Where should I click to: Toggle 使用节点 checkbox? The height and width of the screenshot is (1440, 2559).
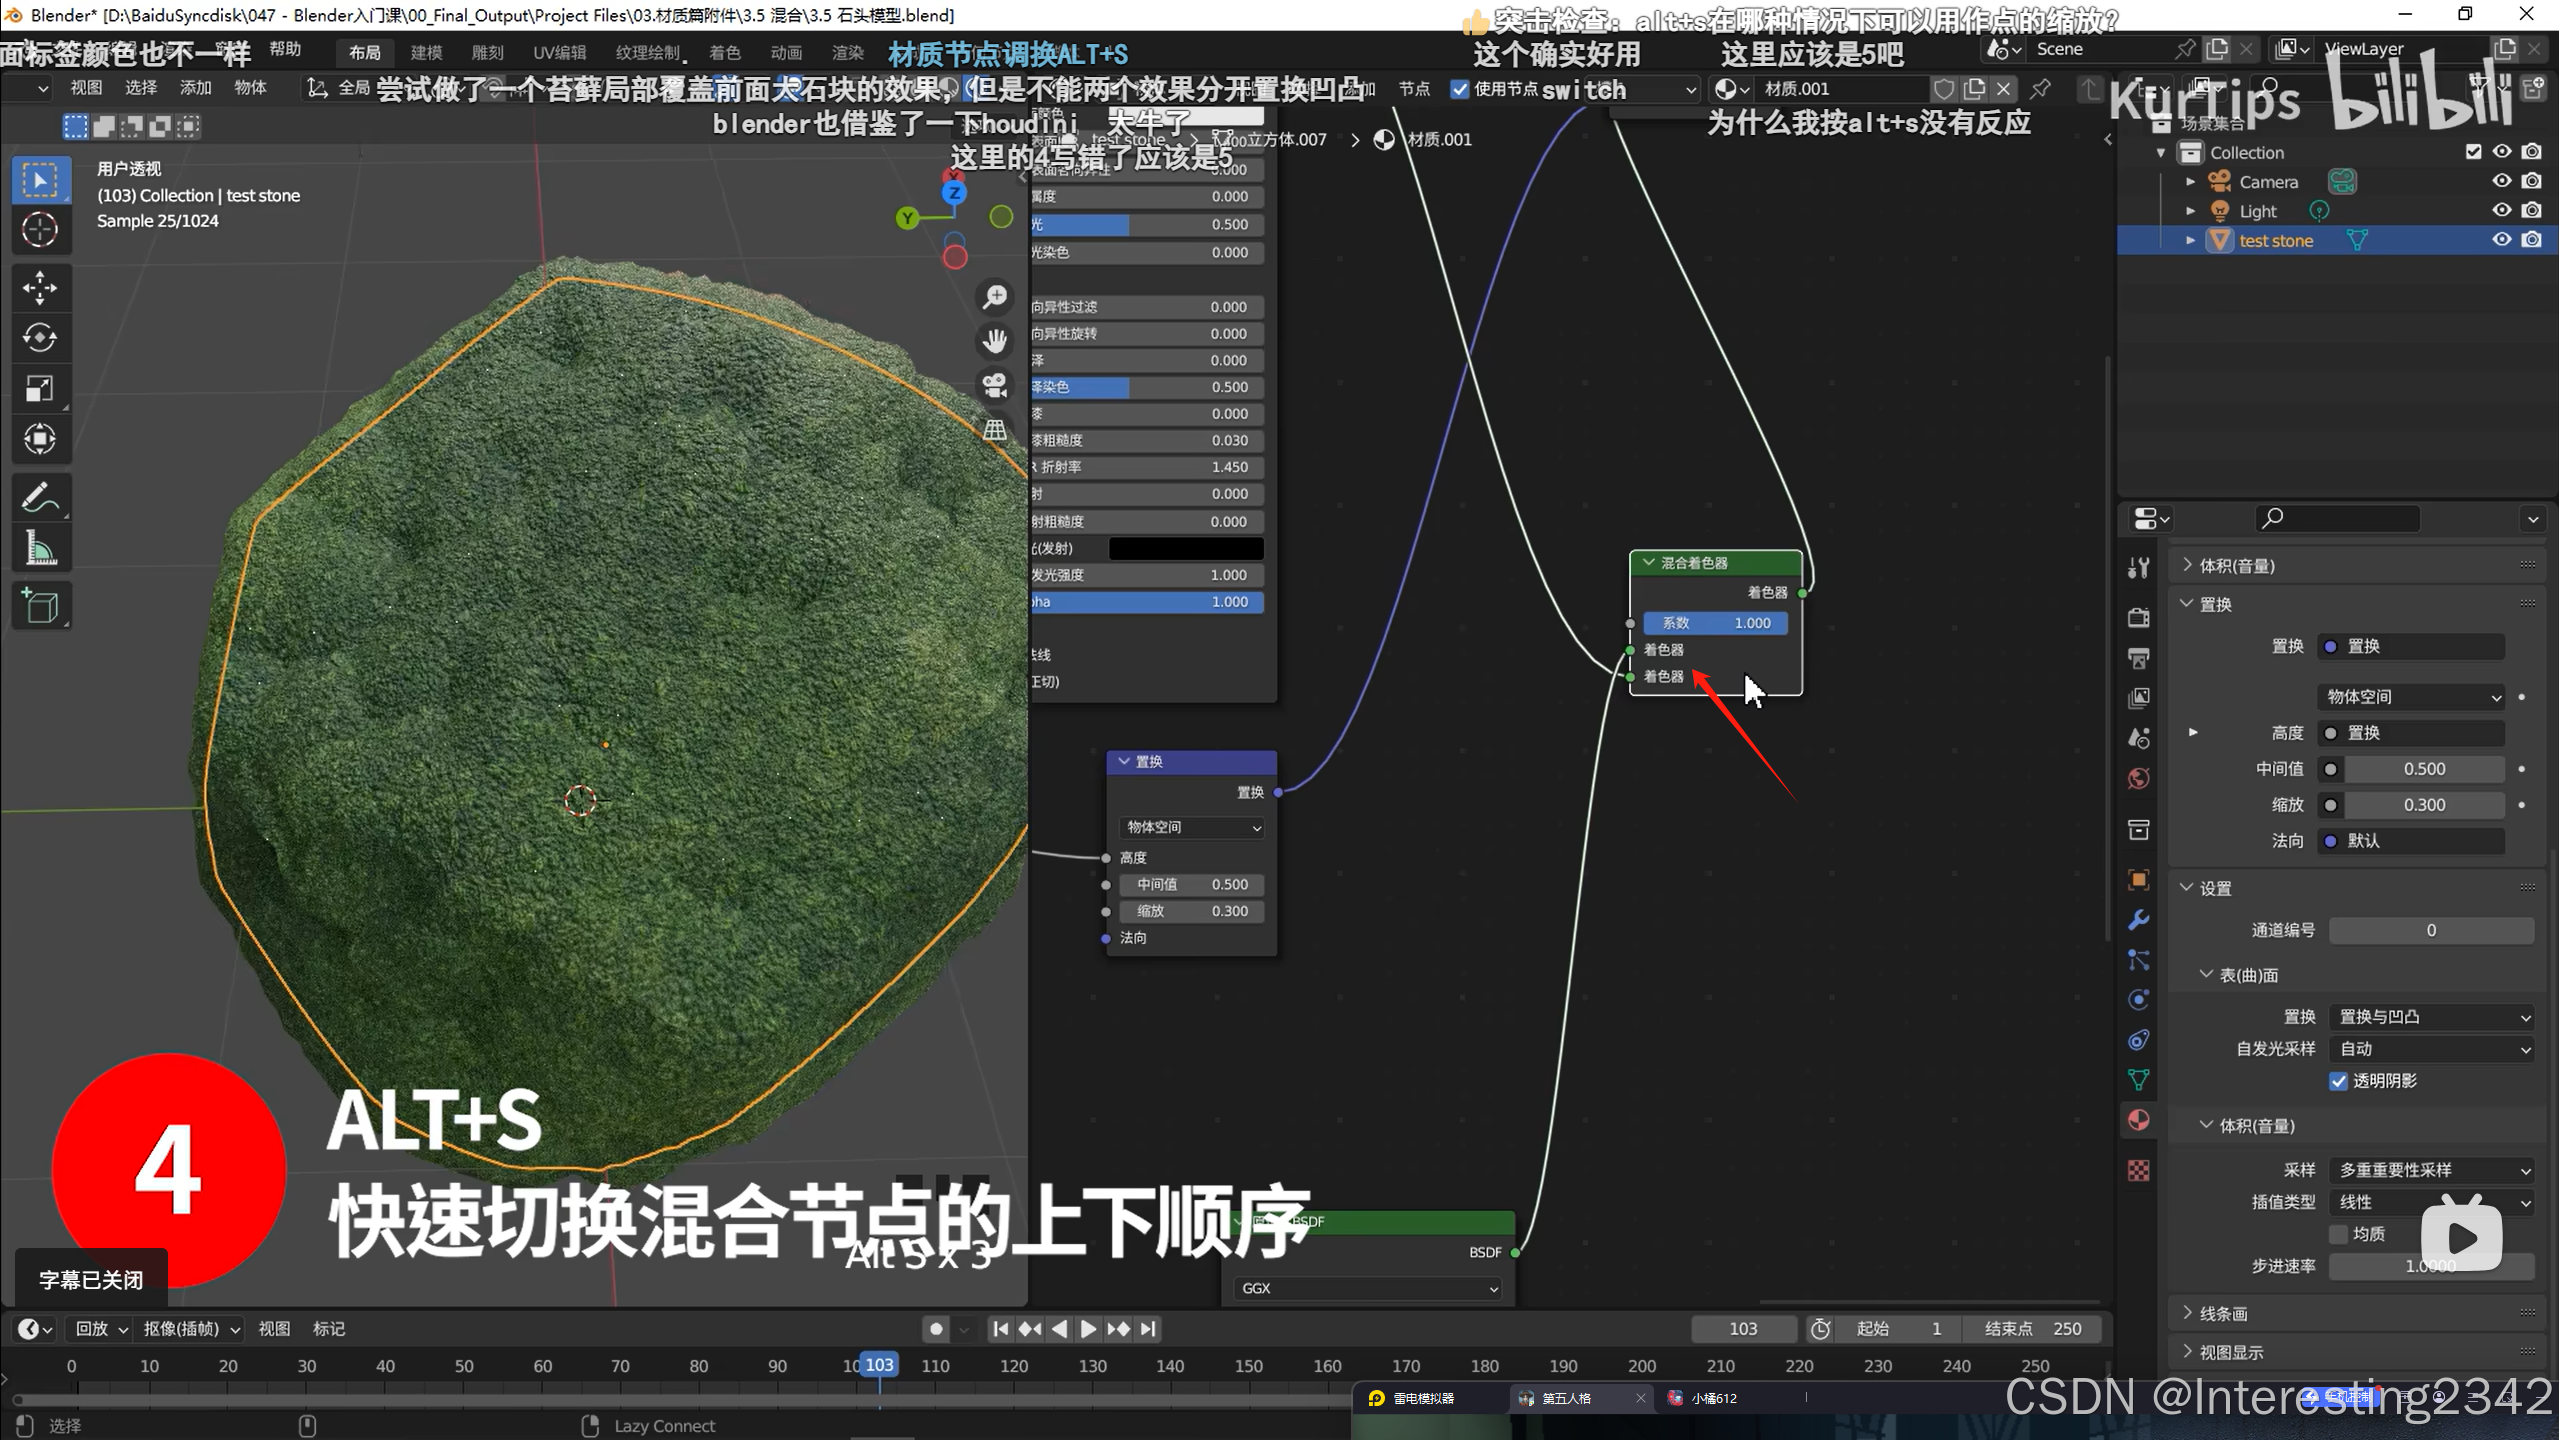[1460, 89]
